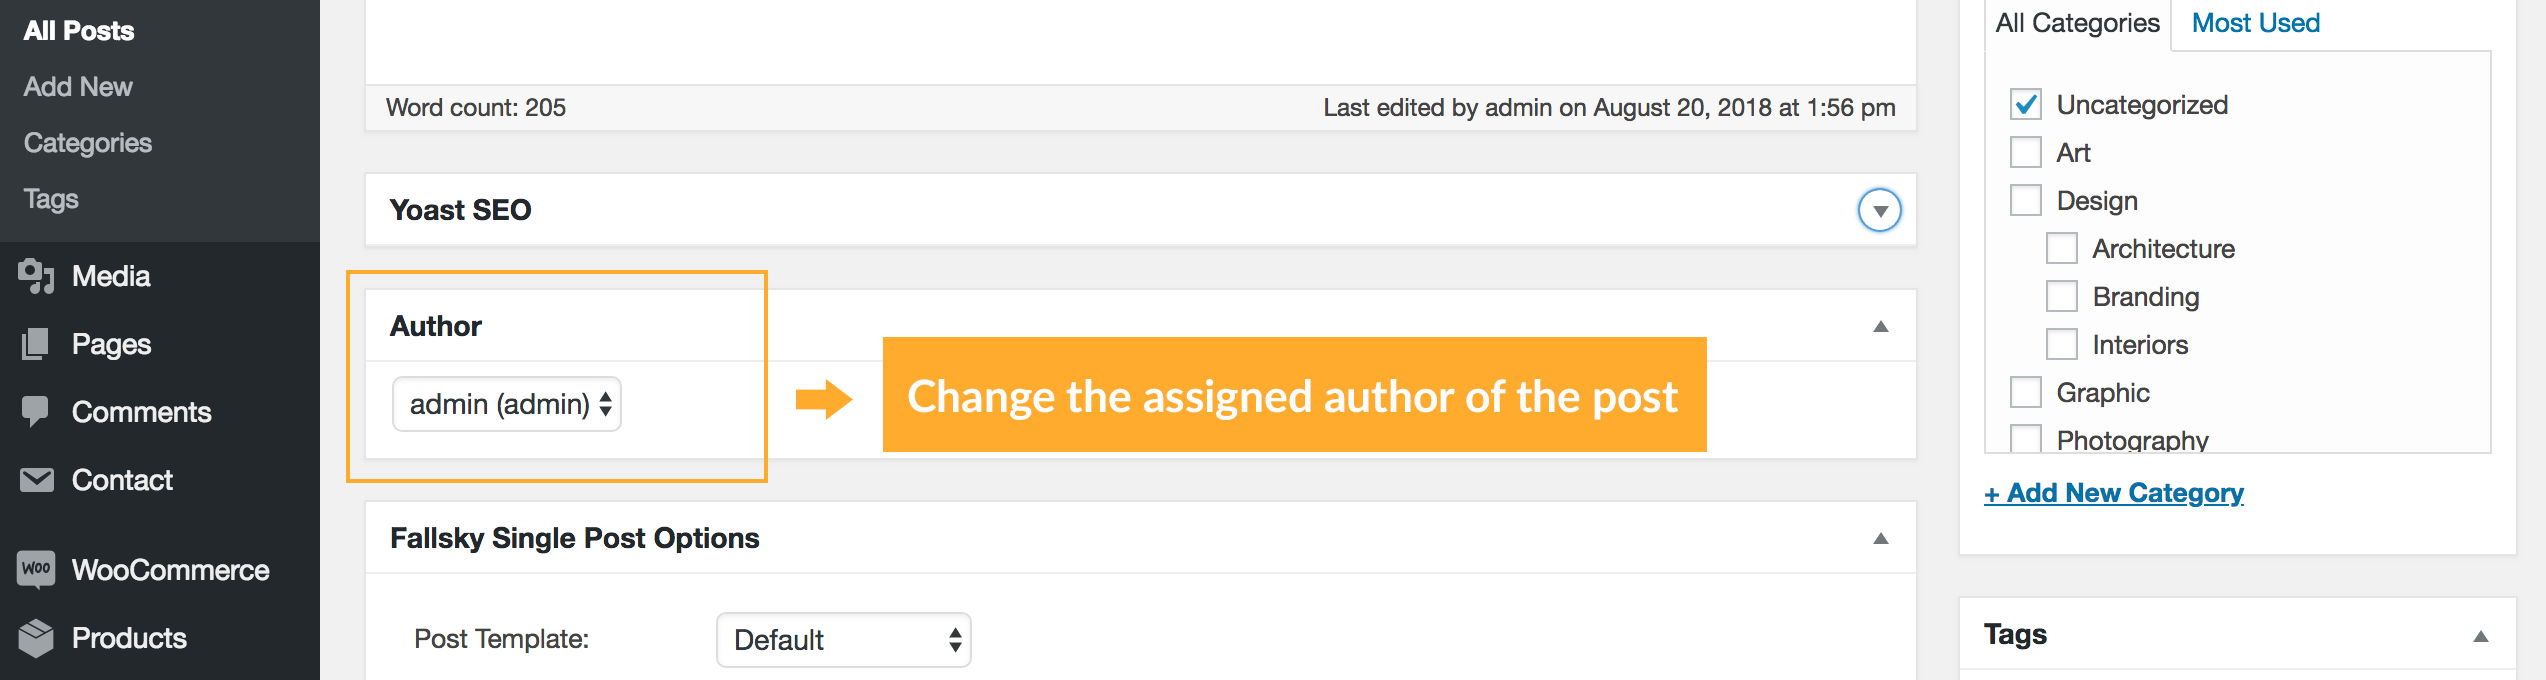Open the author selection dropdown

[507, 404]
